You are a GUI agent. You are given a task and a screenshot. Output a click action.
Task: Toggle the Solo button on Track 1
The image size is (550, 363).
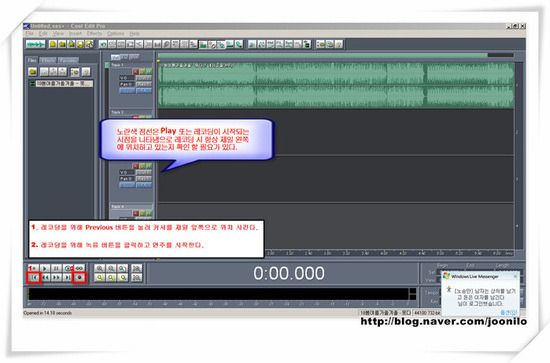[142, 72]
